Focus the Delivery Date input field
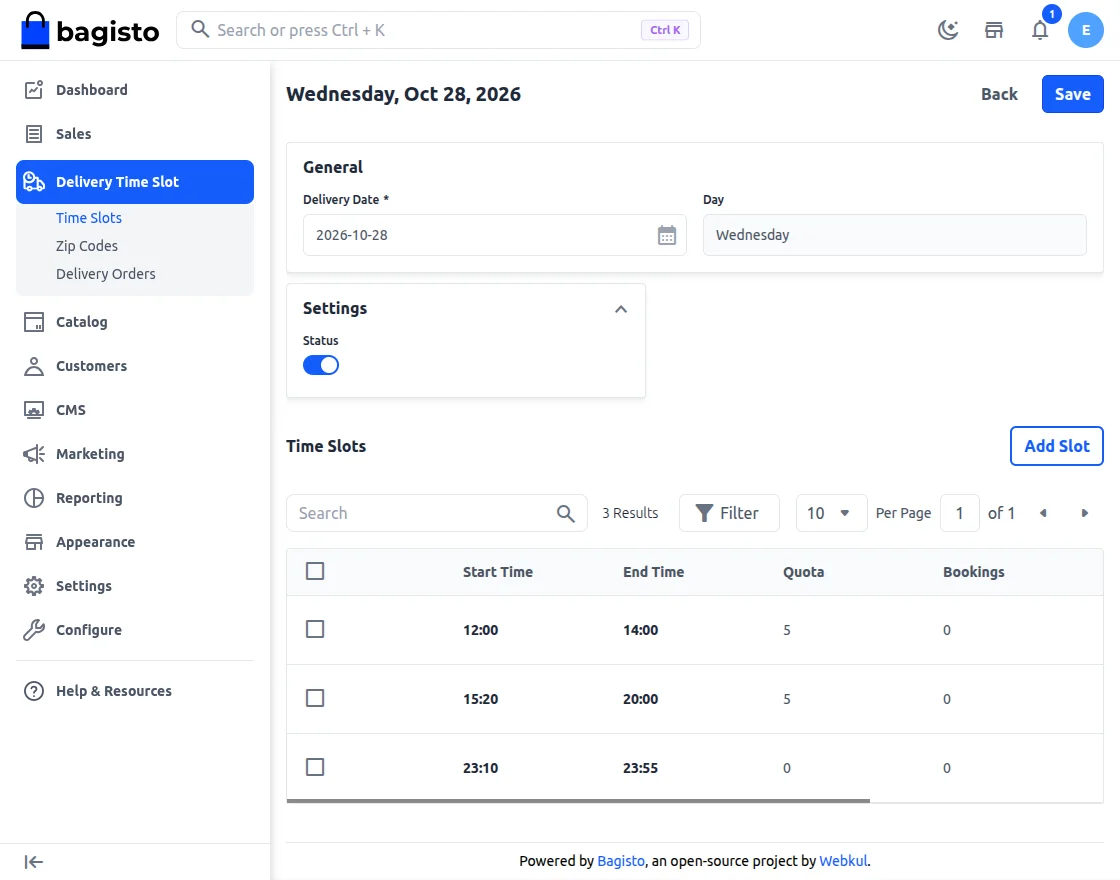 (494, 235)
